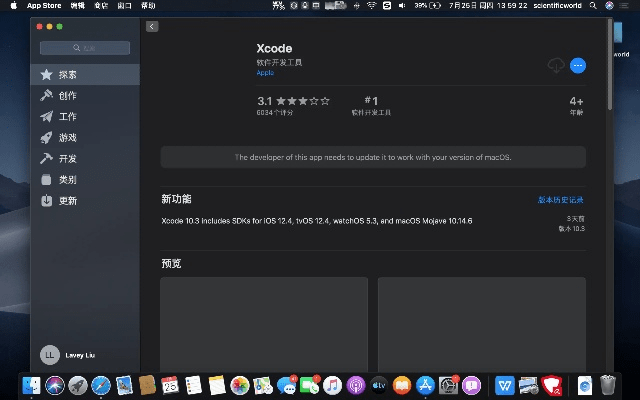This screenshot has height=400, width=640.
Task: Open the 帮助 (Help) menu
Action: (x=148, y=6)
